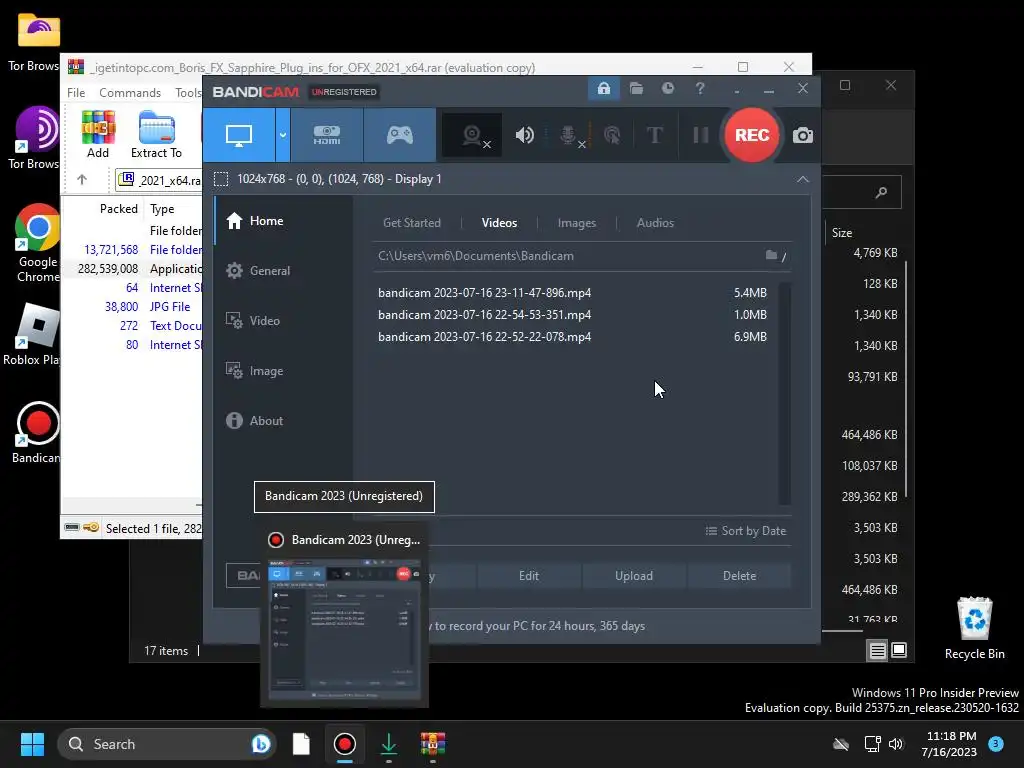Click the output path C:\Users\vm6\Documents\Bandicam
The image size is (1024, 768).
[x=475, y=256]
